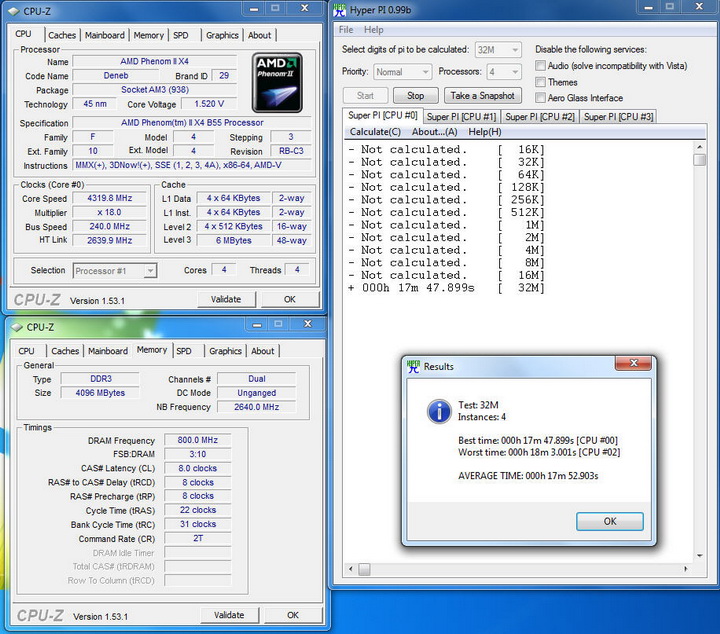Select Mainboard tab in bottom CPU-Z window
This screenshot has width=720, height=634.
click(108, 351)
